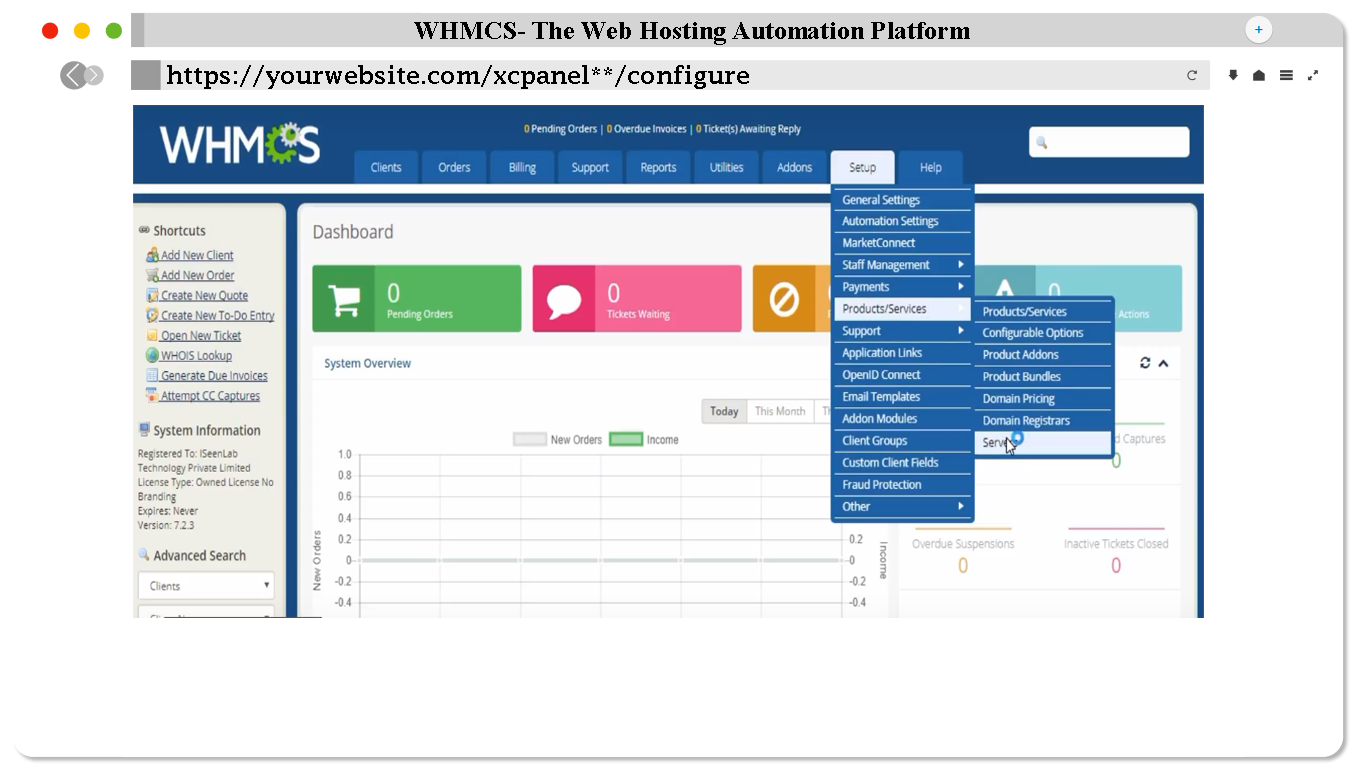Choose Domain Pricing in the submenu
The width and height of the screenshot is (1362, 769).
tap(1043, 399)
